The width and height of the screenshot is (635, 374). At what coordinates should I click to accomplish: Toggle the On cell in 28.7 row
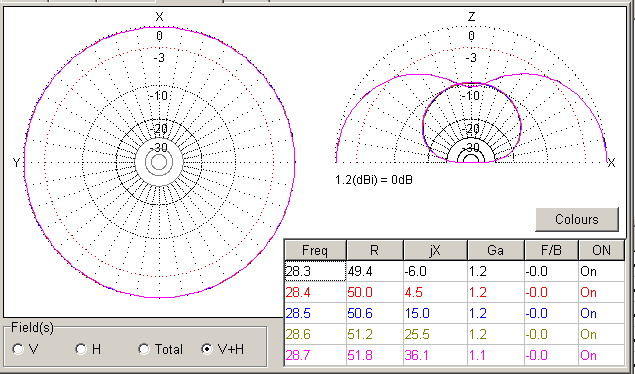coord(601,355)
